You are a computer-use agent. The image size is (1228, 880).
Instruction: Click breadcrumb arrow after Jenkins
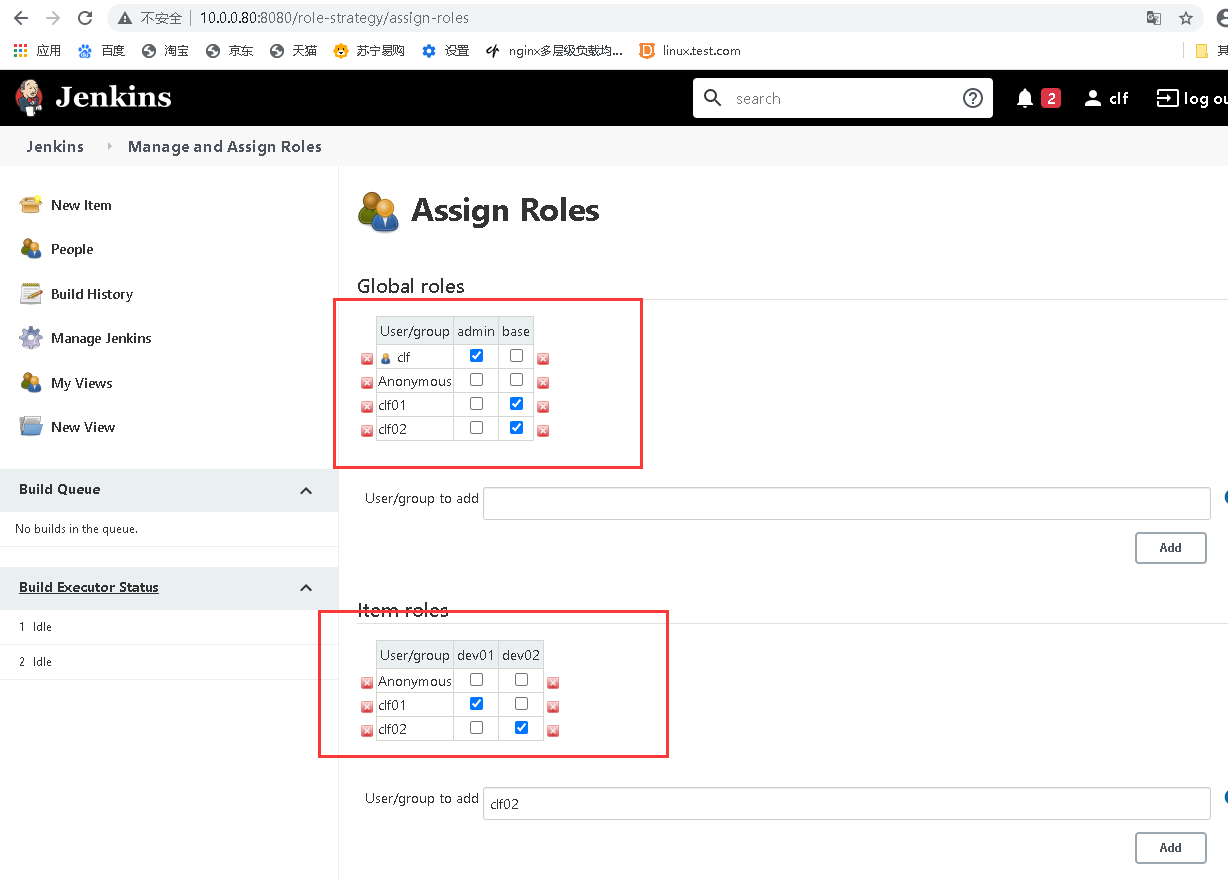pyautogui.click(x=109, y=147)
